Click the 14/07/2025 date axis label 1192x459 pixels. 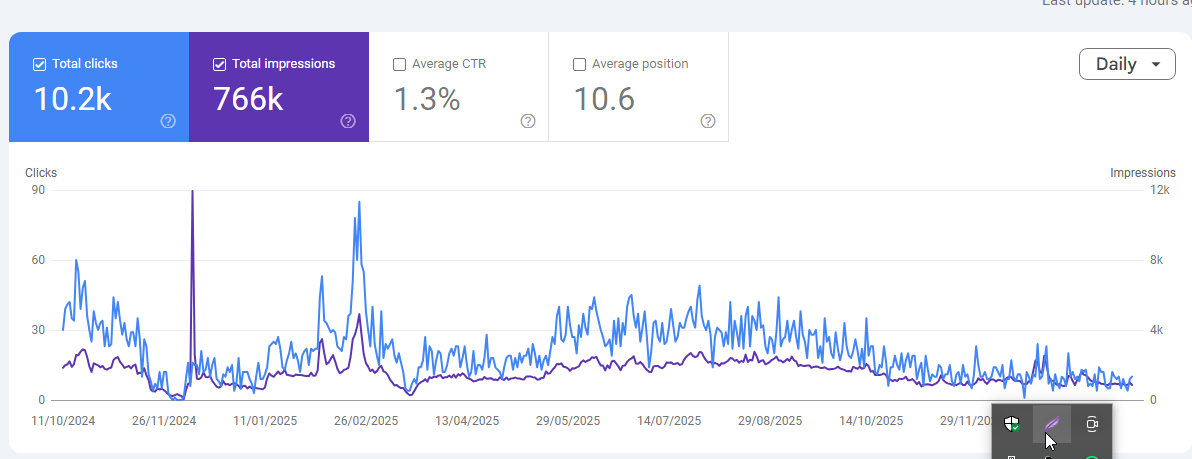click(669, 420)
